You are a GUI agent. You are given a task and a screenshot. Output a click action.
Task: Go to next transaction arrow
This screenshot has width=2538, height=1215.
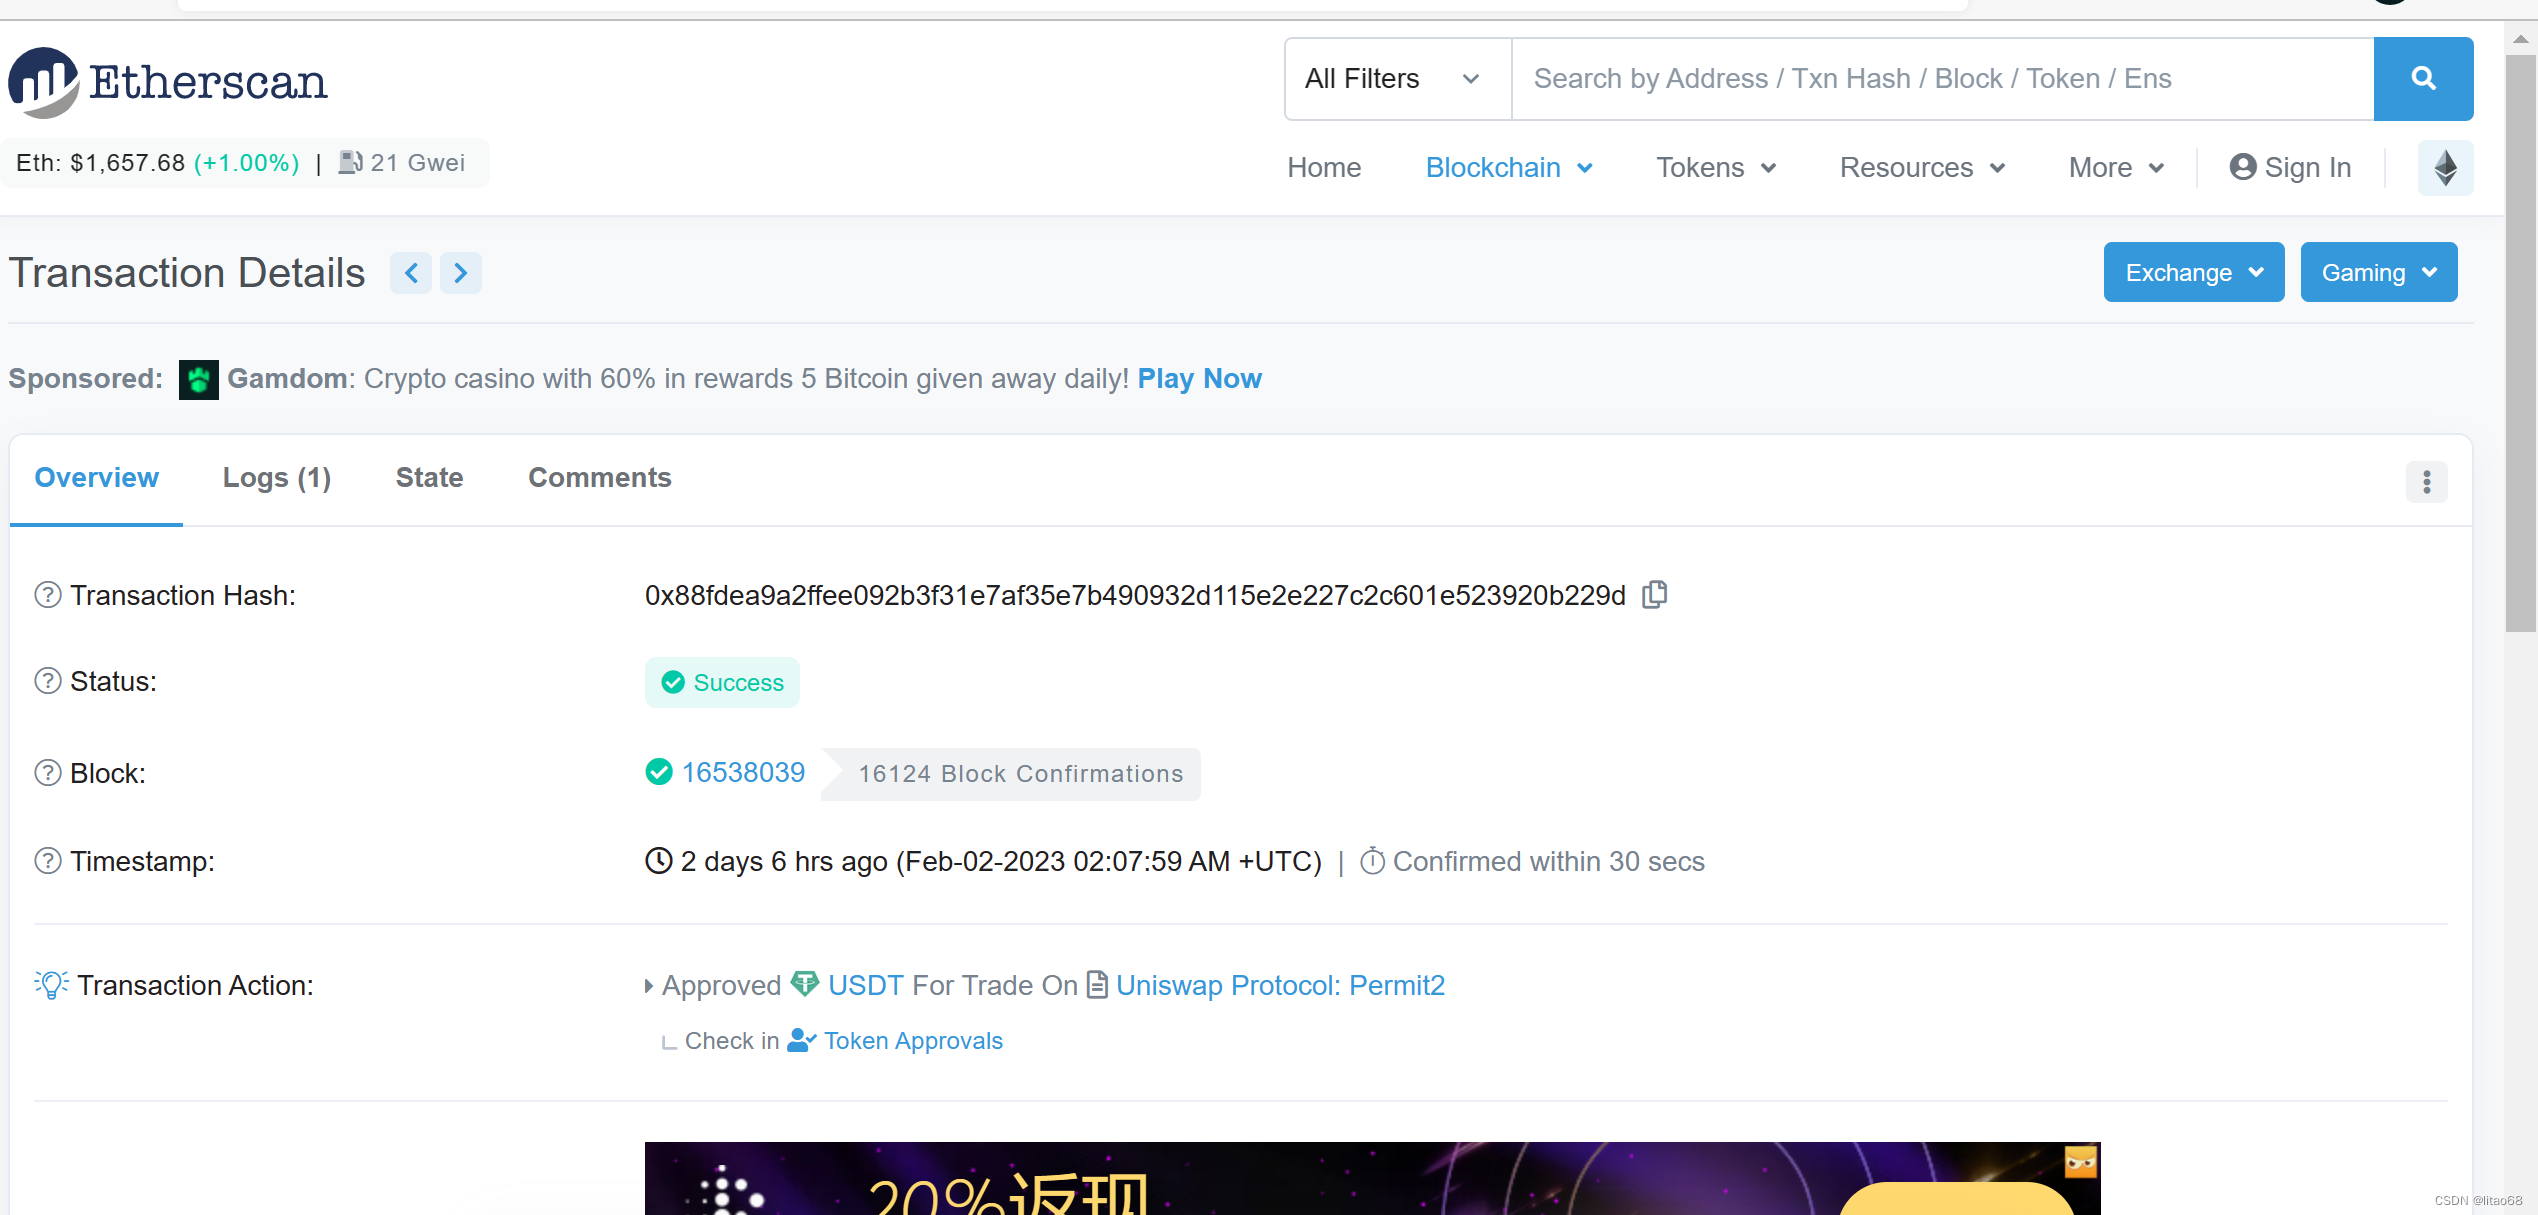(460, 273)
